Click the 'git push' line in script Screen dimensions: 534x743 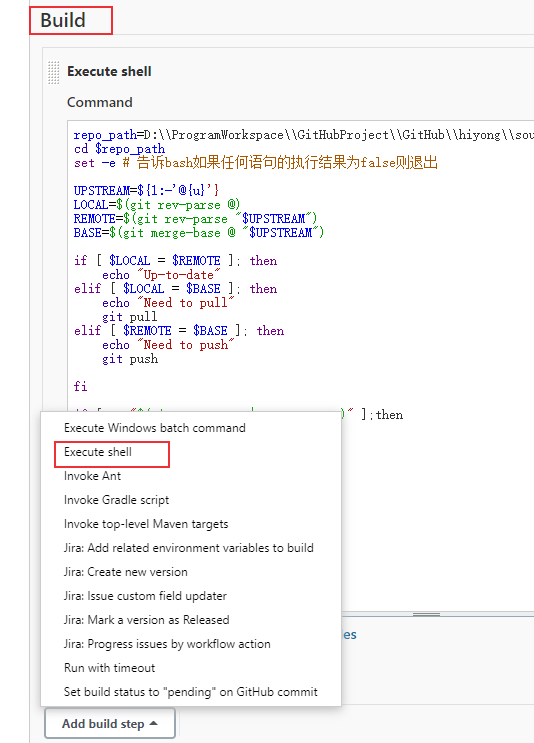click(x=130, y=359)
